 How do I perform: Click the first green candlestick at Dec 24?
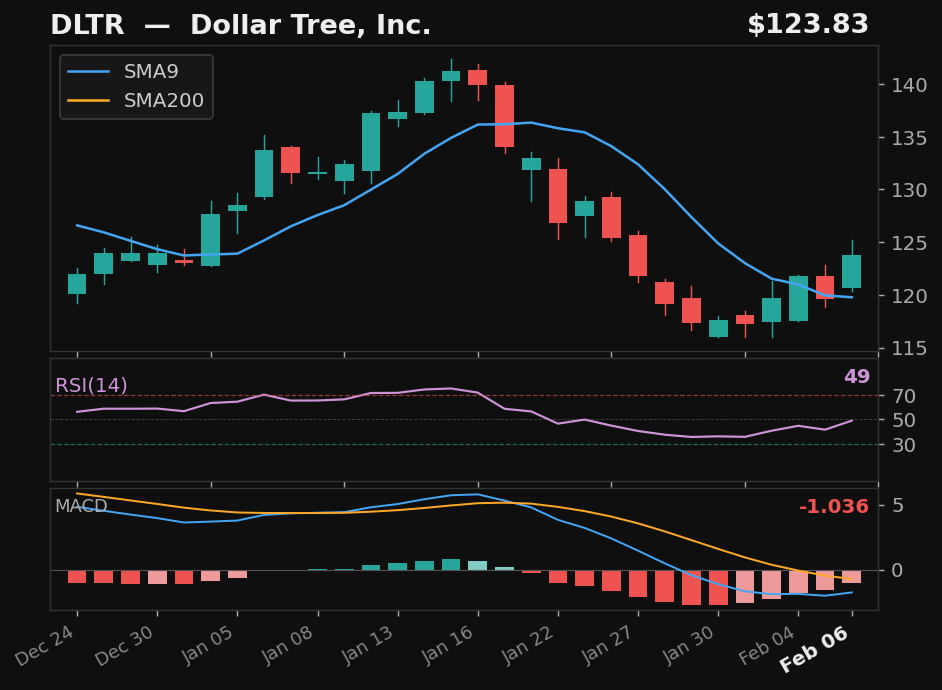(77, 284)
